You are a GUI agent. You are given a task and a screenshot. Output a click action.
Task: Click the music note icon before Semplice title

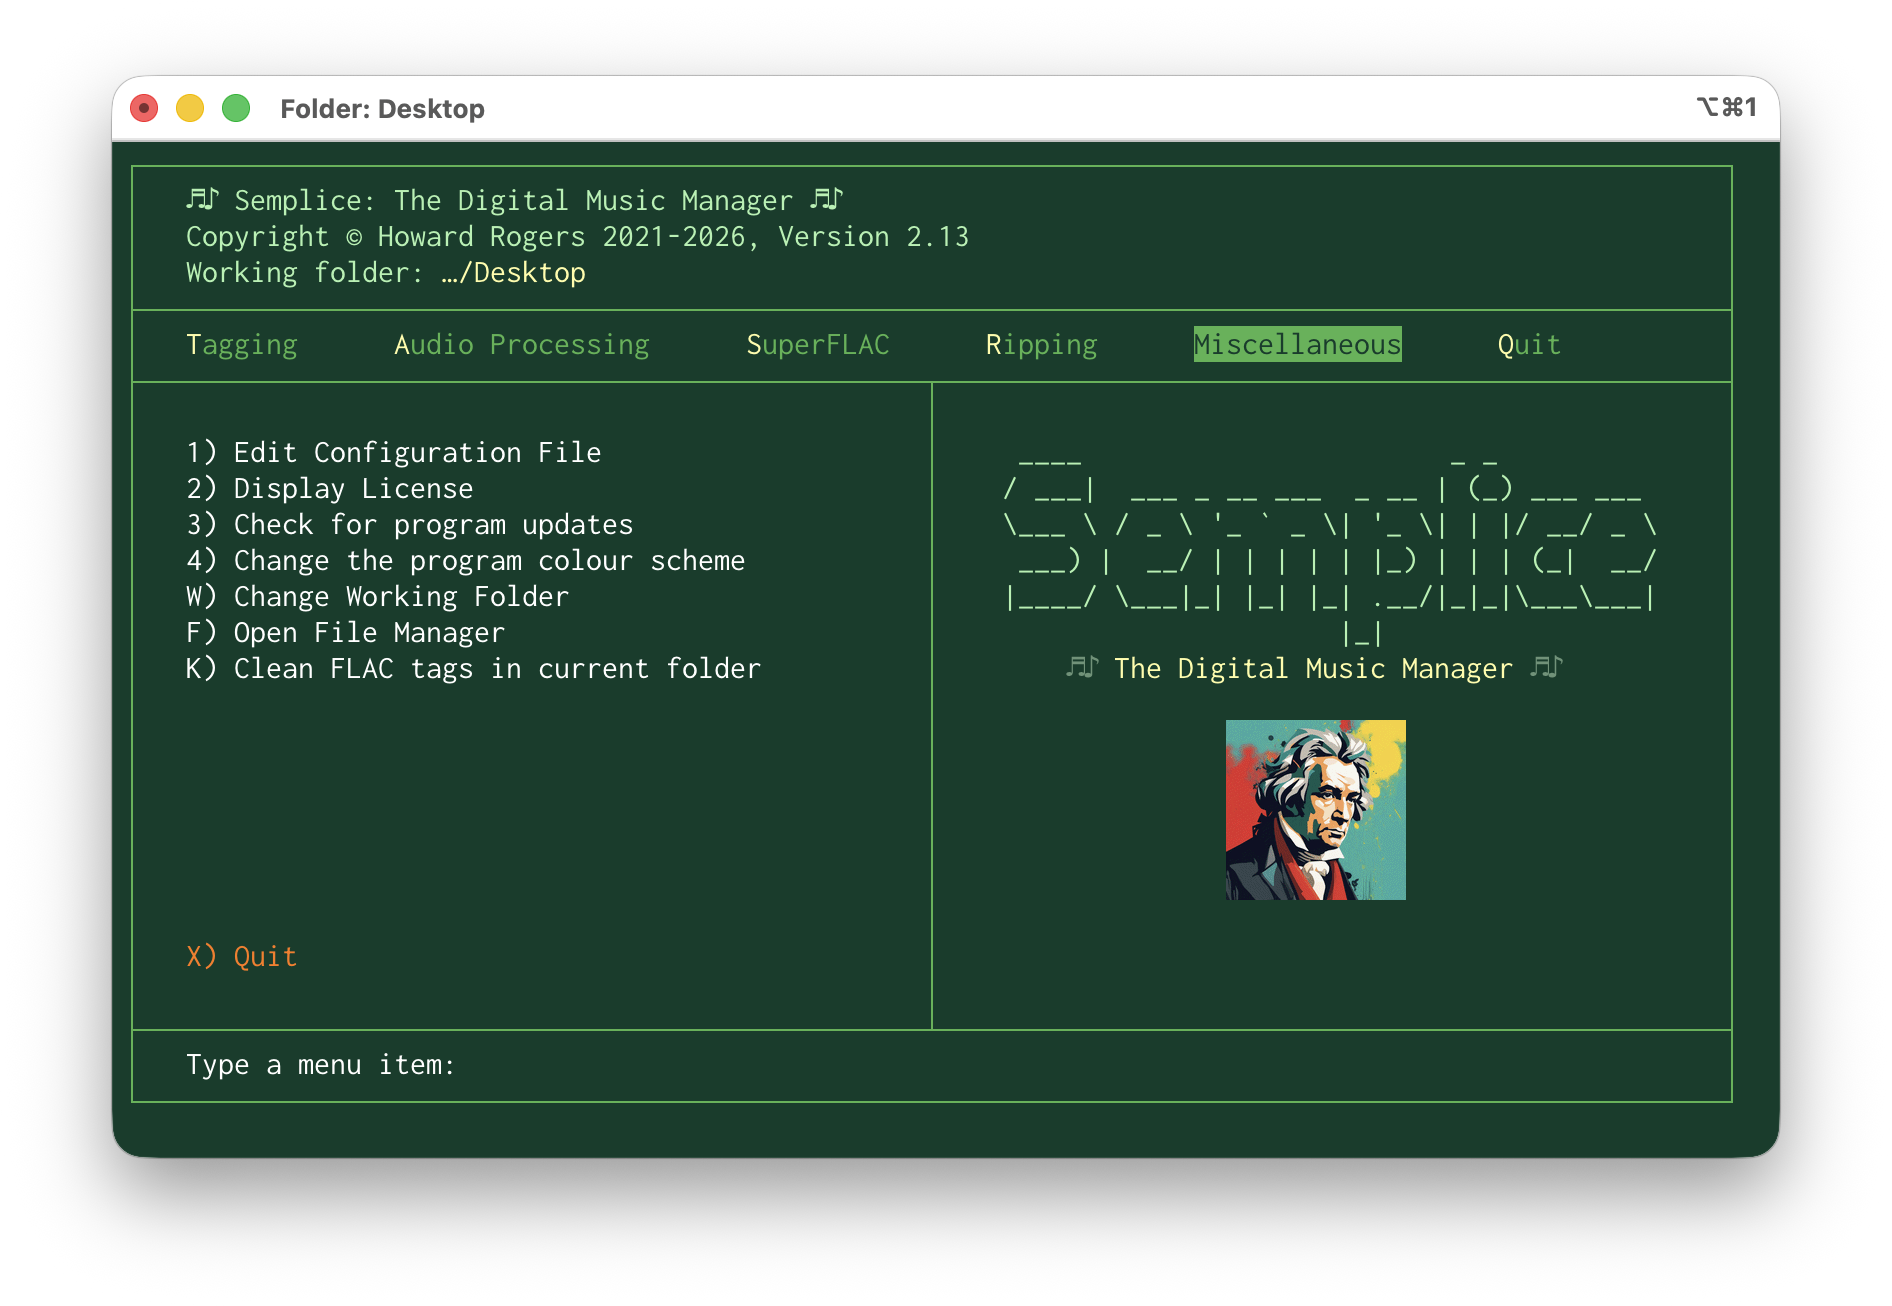pyautogui.click(x=202, y=200)
